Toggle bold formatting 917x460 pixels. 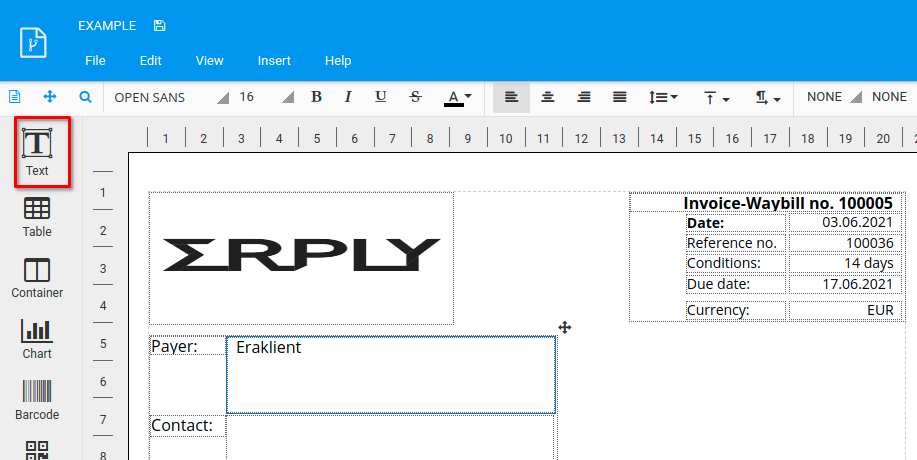[316, 97]
